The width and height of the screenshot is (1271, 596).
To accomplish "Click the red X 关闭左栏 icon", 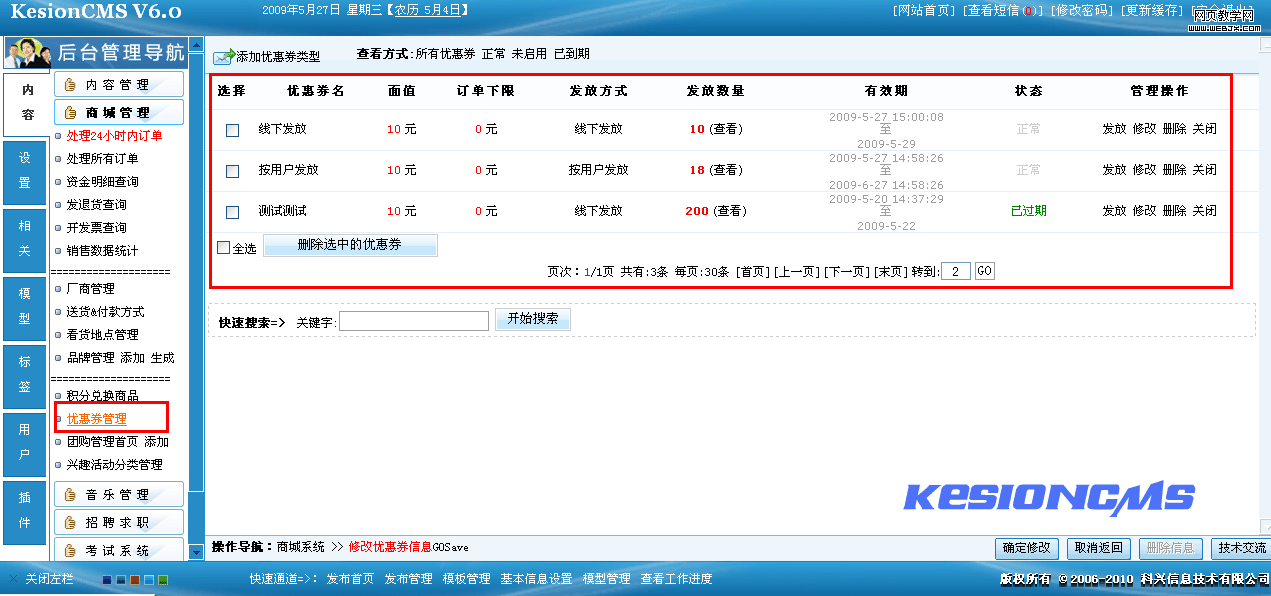I will tap(13, 579).
